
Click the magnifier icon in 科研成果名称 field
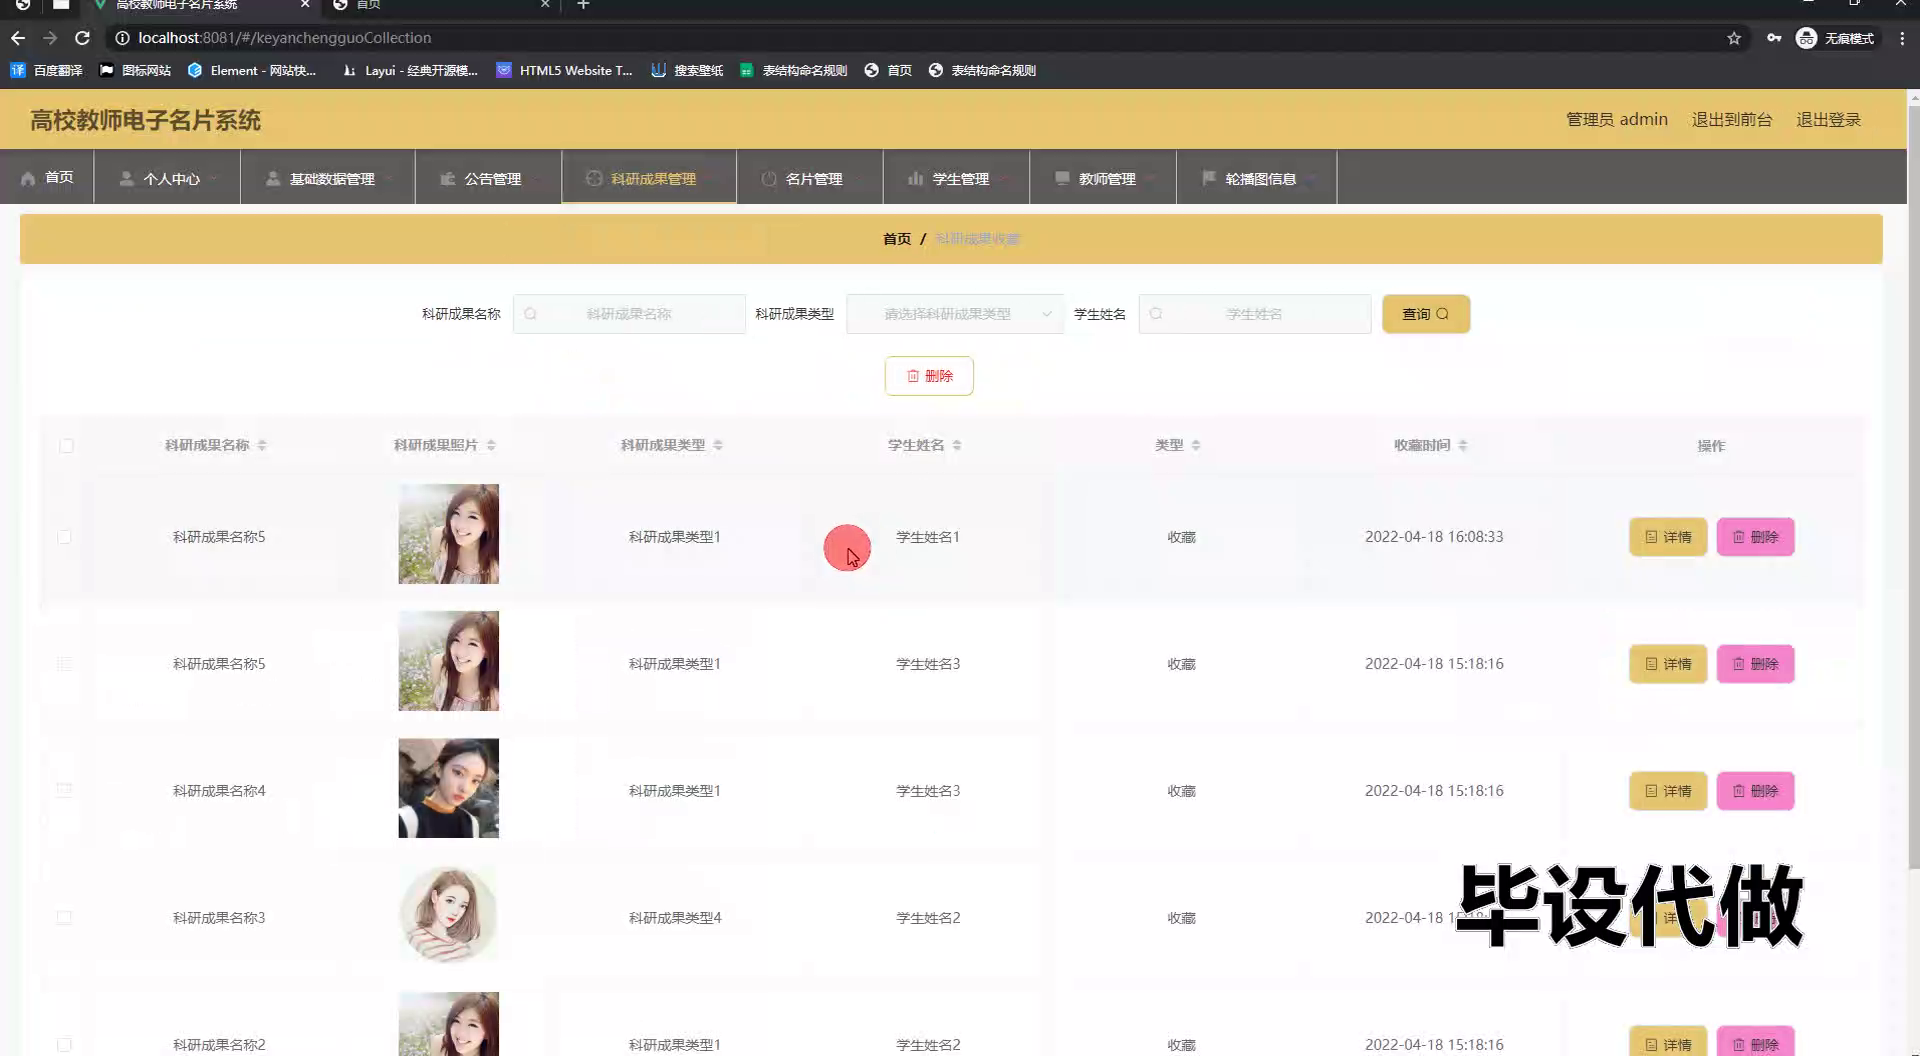point(531,314)
